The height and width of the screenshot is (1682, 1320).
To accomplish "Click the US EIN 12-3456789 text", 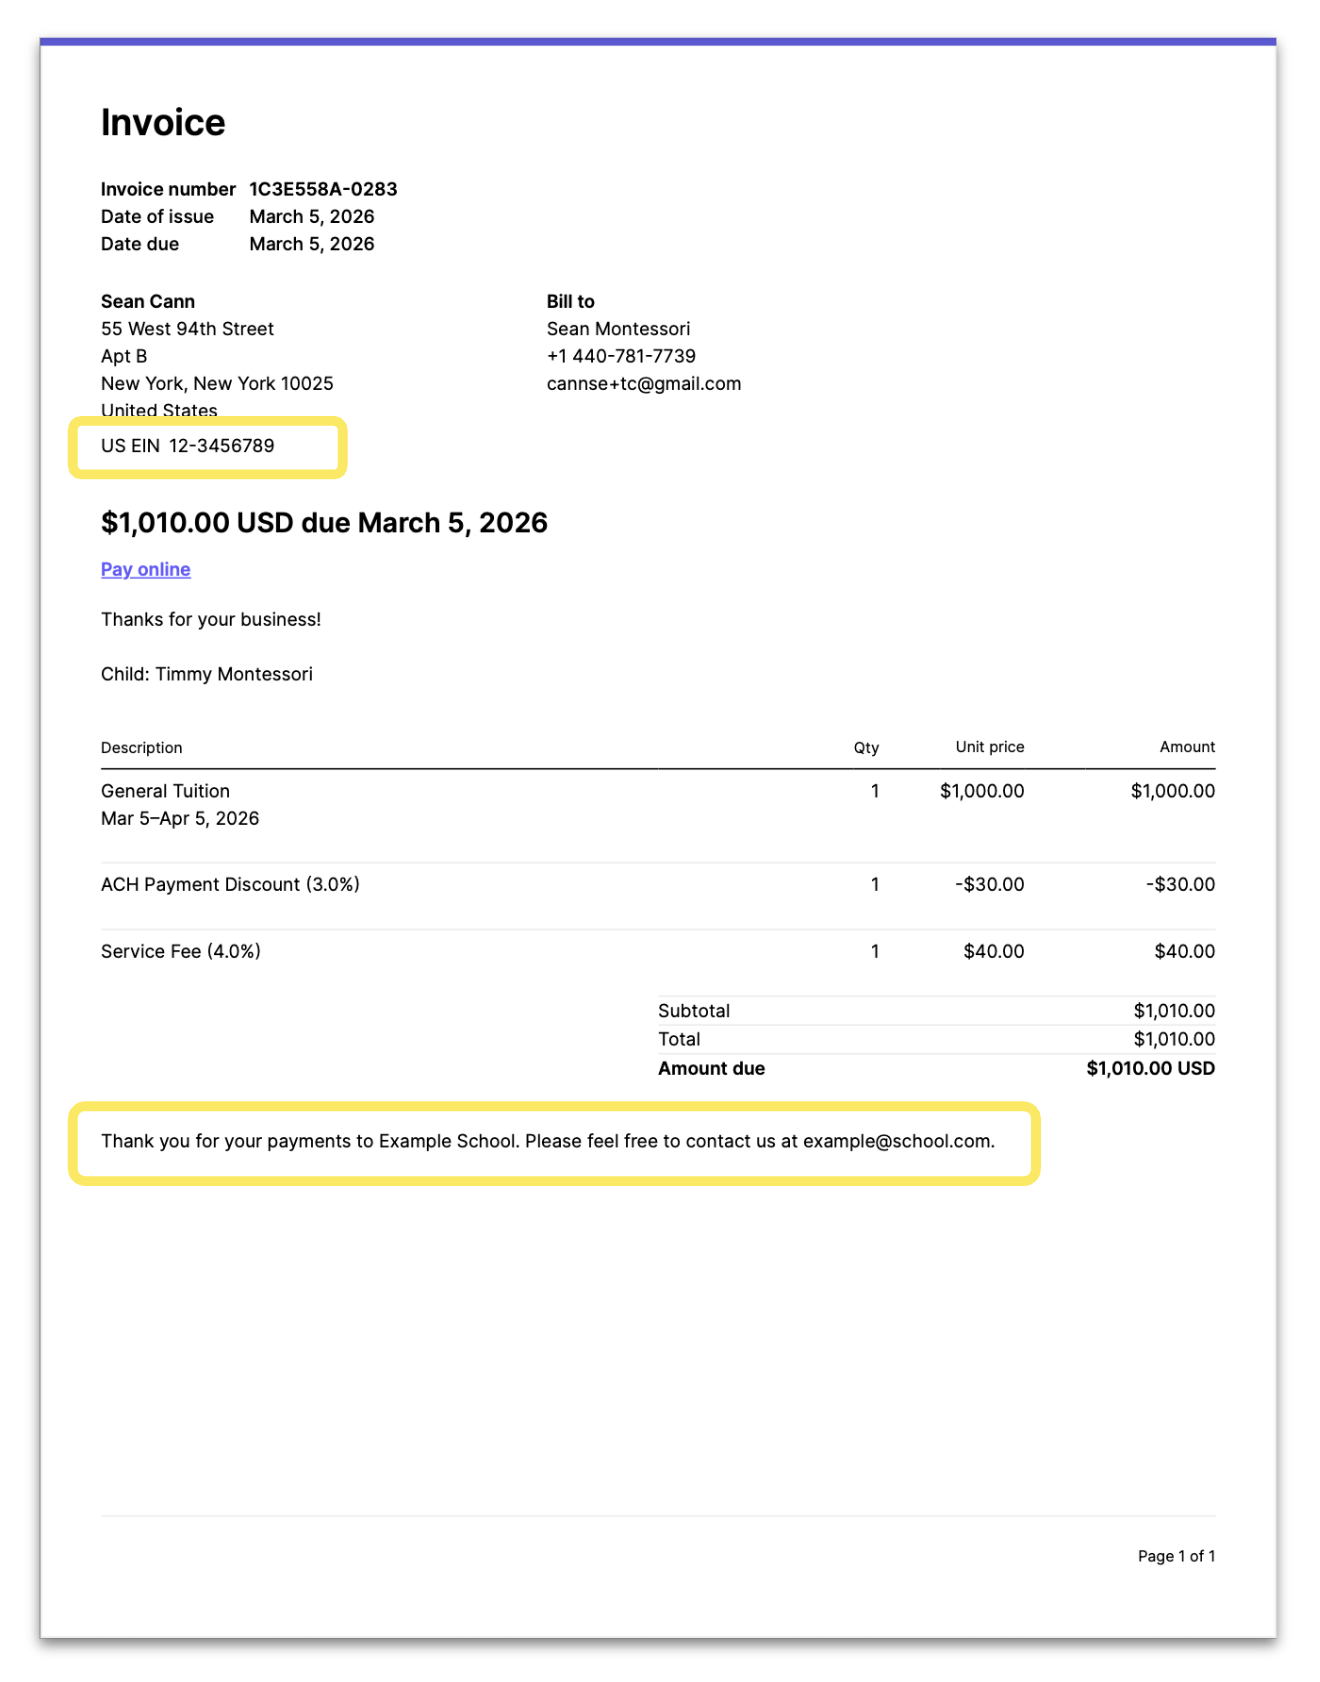I will (188, 446).
